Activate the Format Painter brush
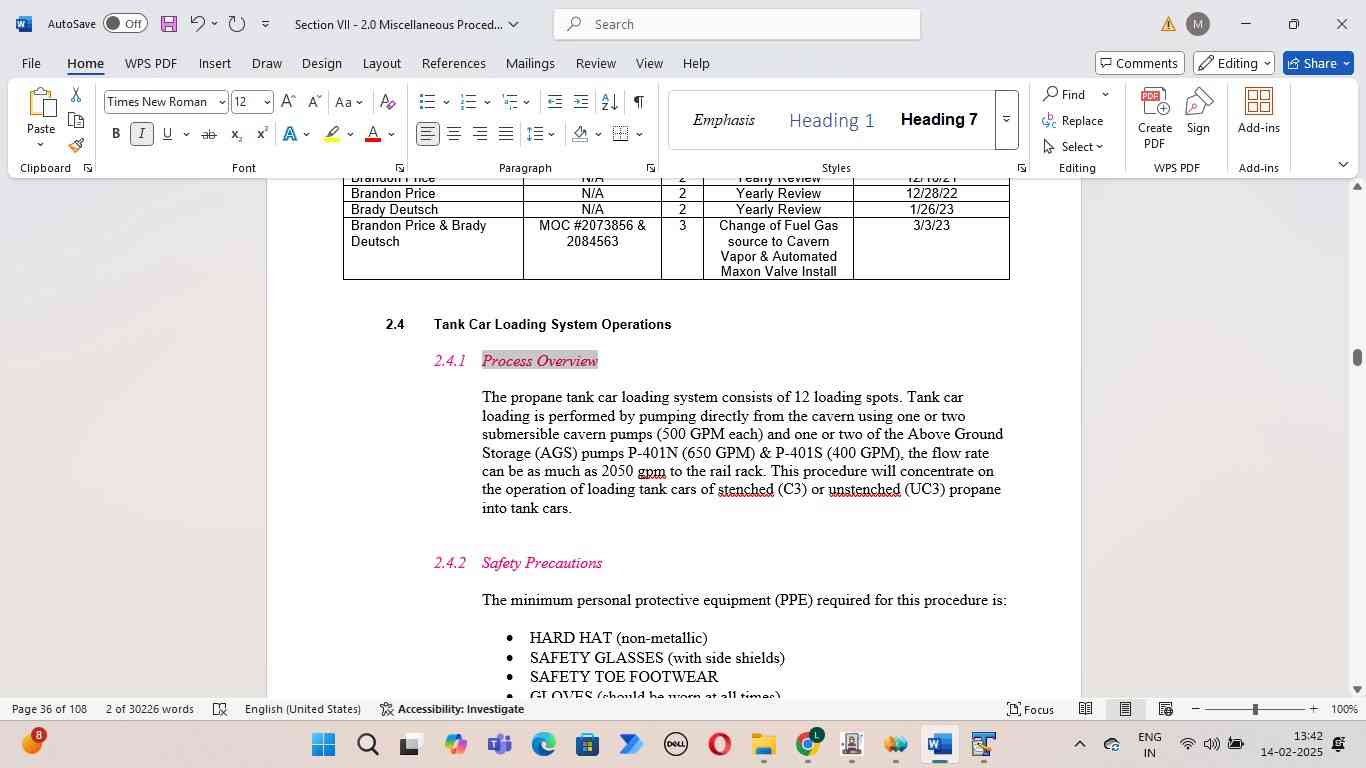Viewport: 1366px width, 768px height. pyautogui.click(x=76, y=145)
